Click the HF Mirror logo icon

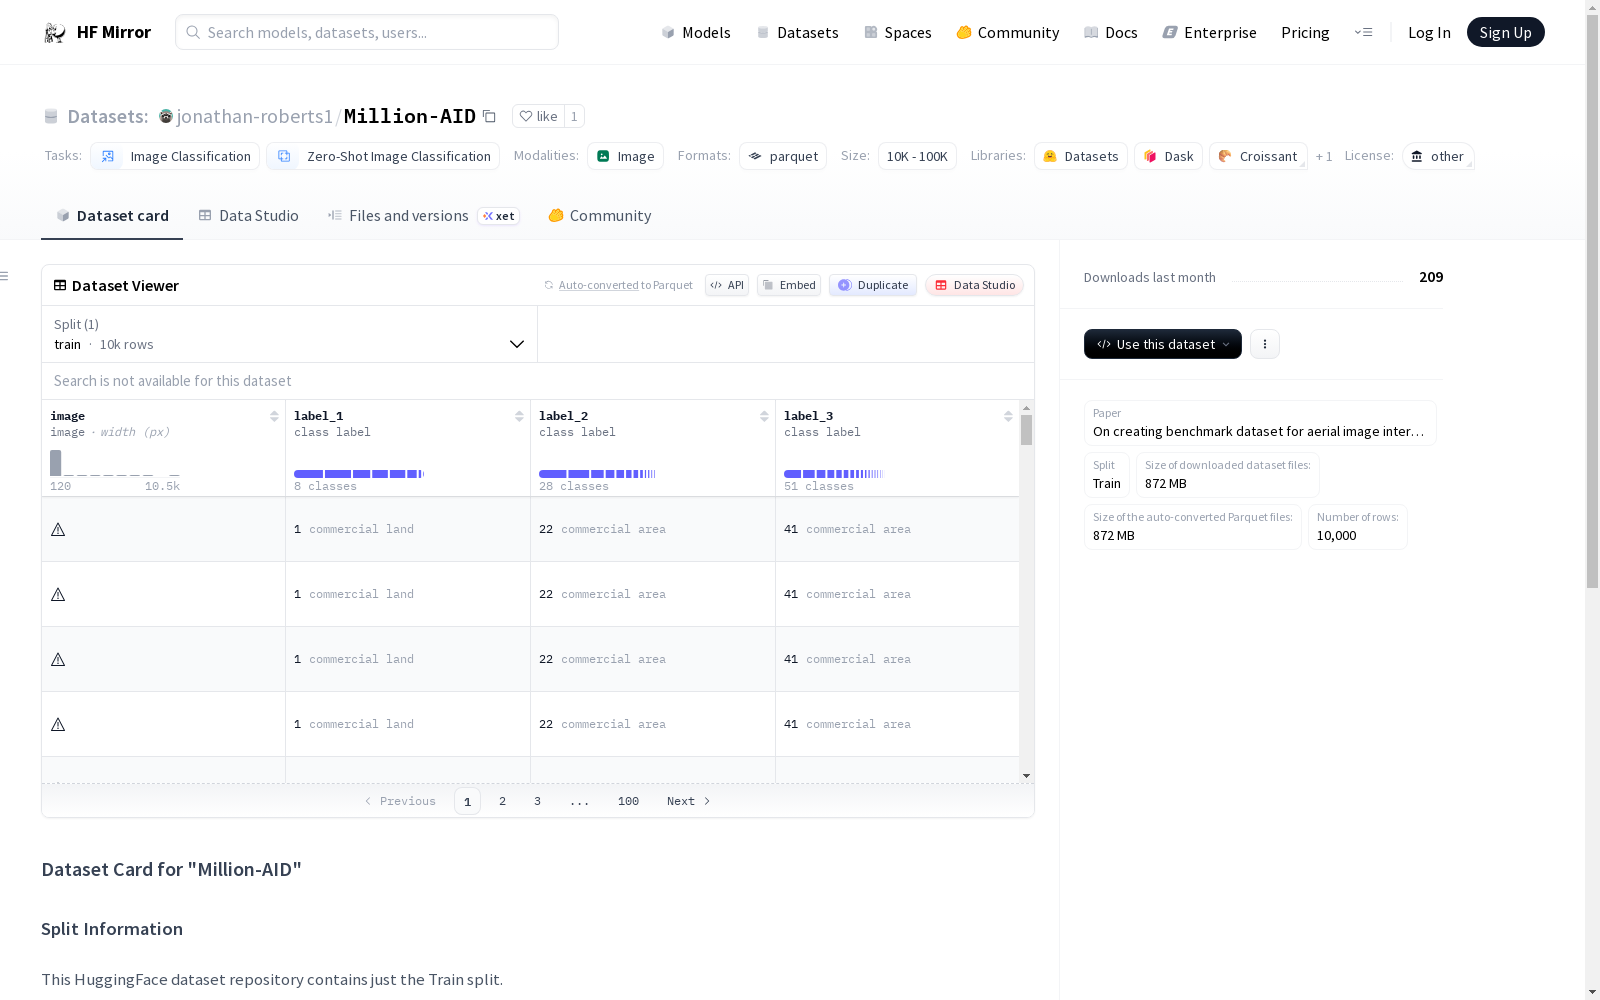pos(55,33)
